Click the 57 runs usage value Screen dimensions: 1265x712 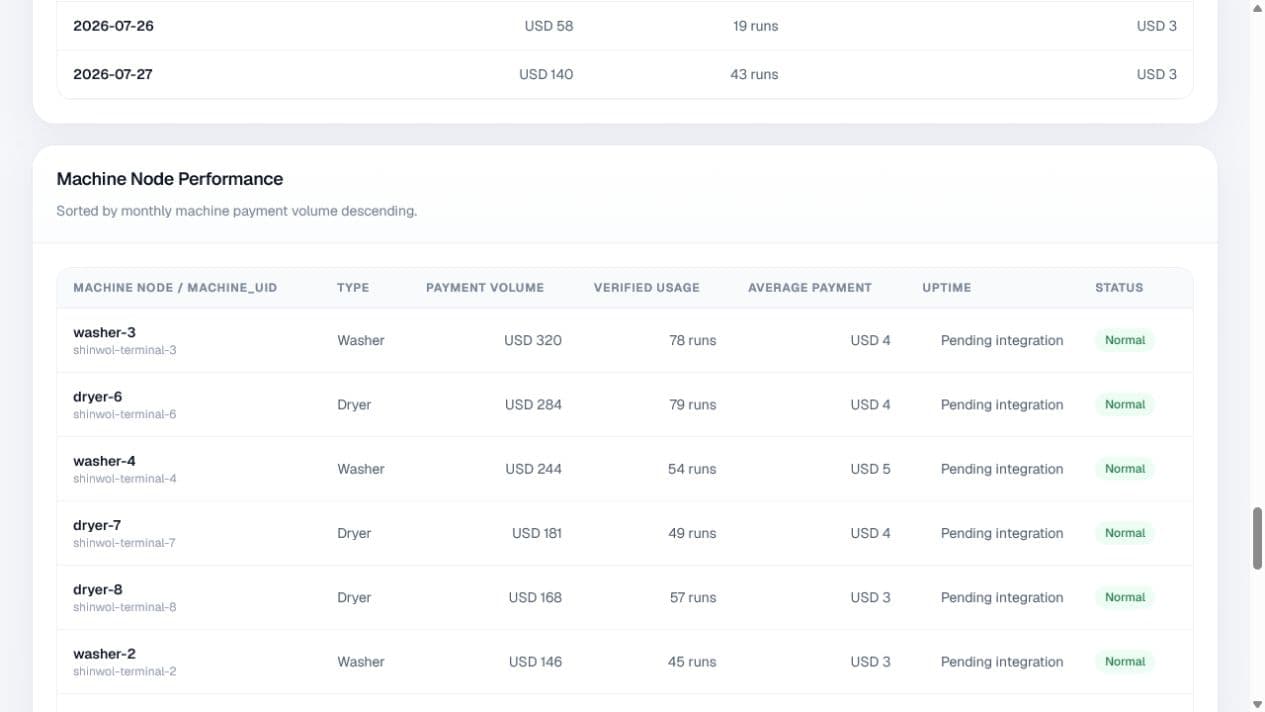click(x=693, y=597)
